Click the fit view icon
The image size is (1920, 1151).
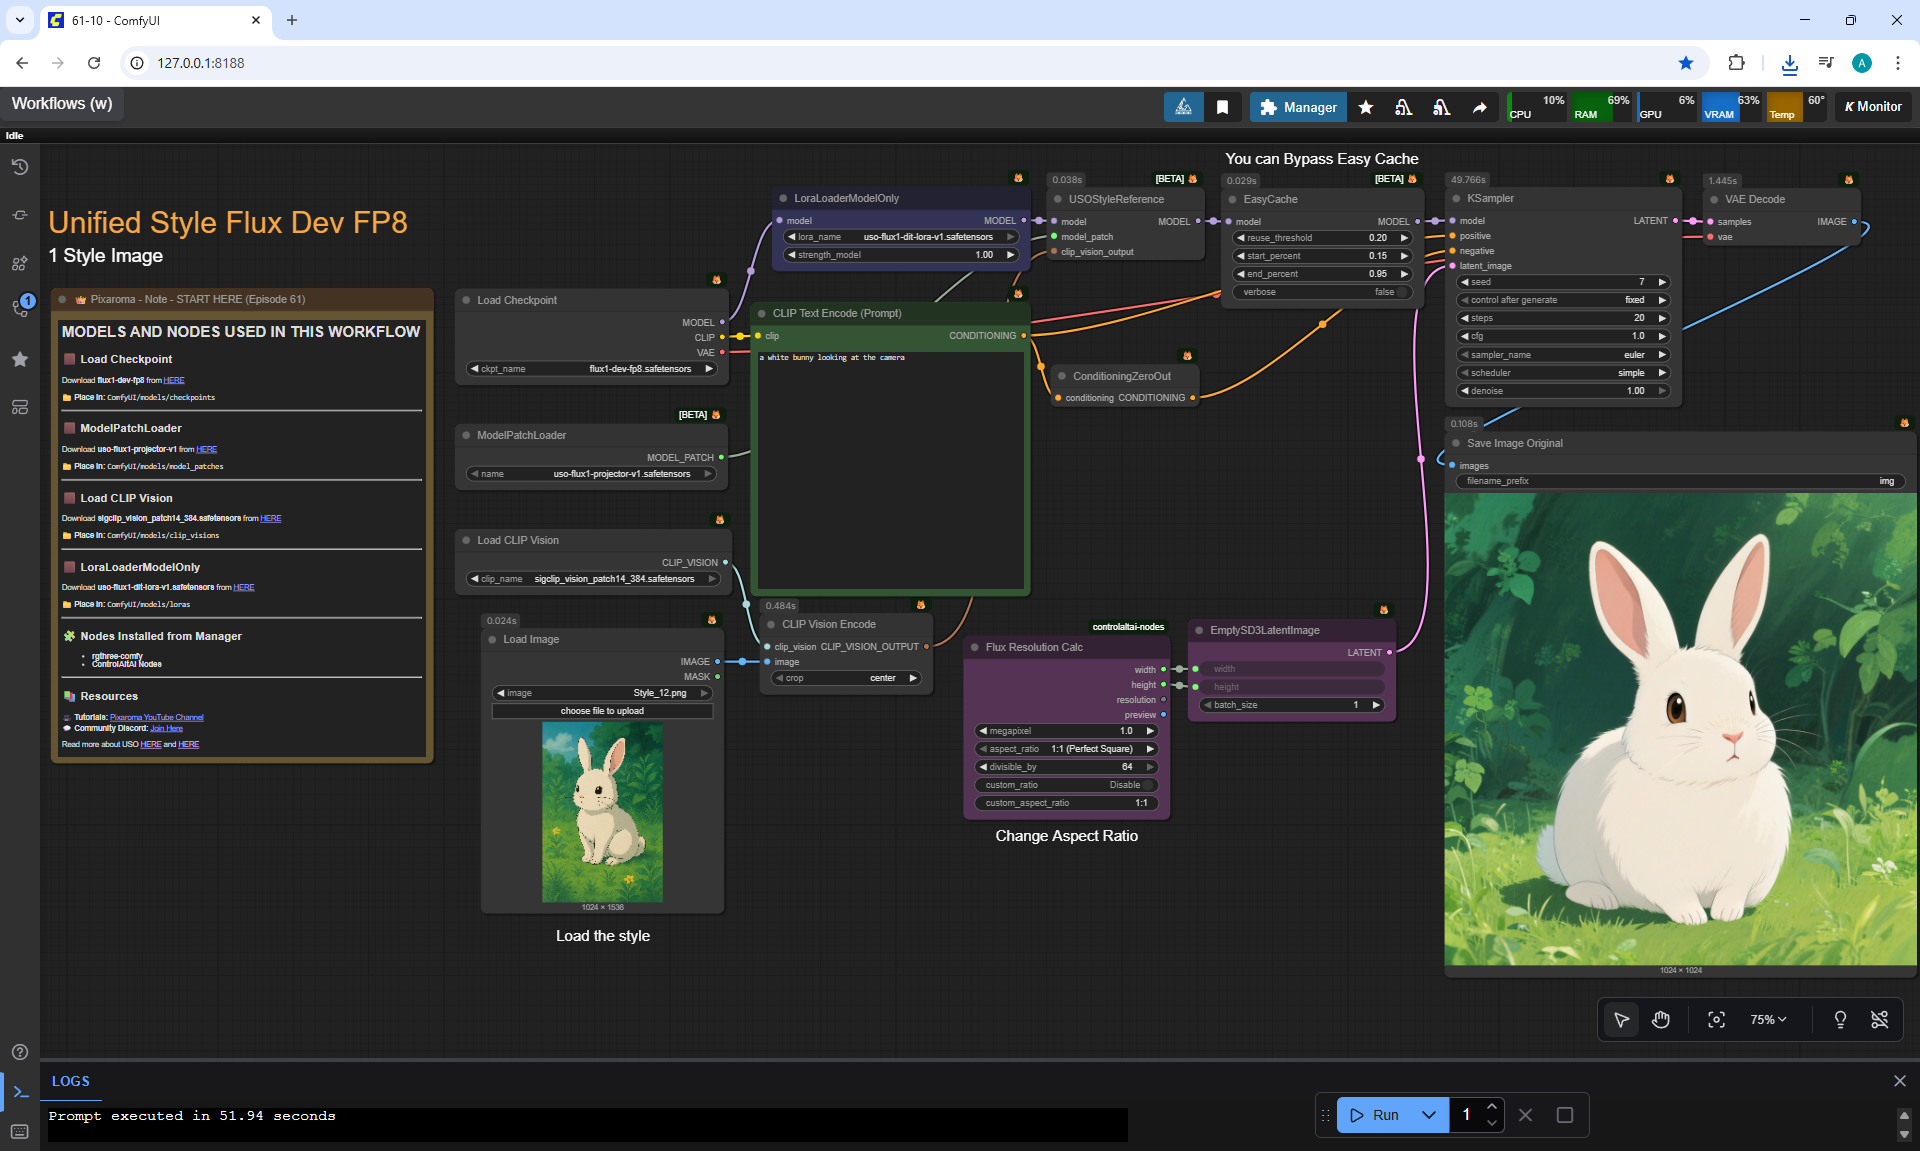tap(1716, 1019)
